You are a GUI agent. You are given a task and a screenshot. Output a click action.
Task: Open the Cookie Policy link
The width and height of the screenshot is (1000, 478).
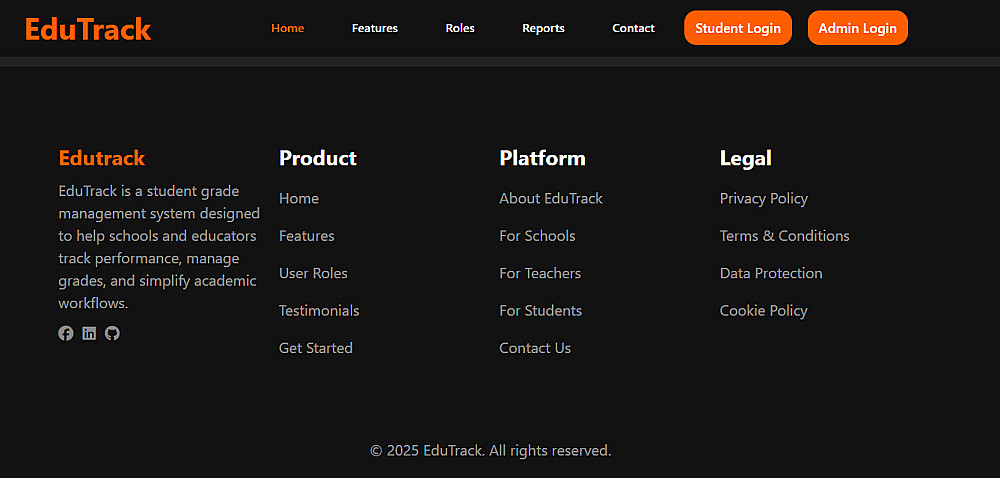(763, 311)
